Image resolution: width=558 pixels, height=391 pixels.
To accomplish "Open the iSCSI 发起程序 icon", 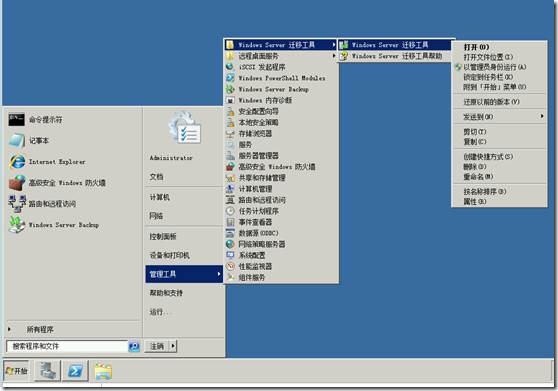I will point(230,67).
